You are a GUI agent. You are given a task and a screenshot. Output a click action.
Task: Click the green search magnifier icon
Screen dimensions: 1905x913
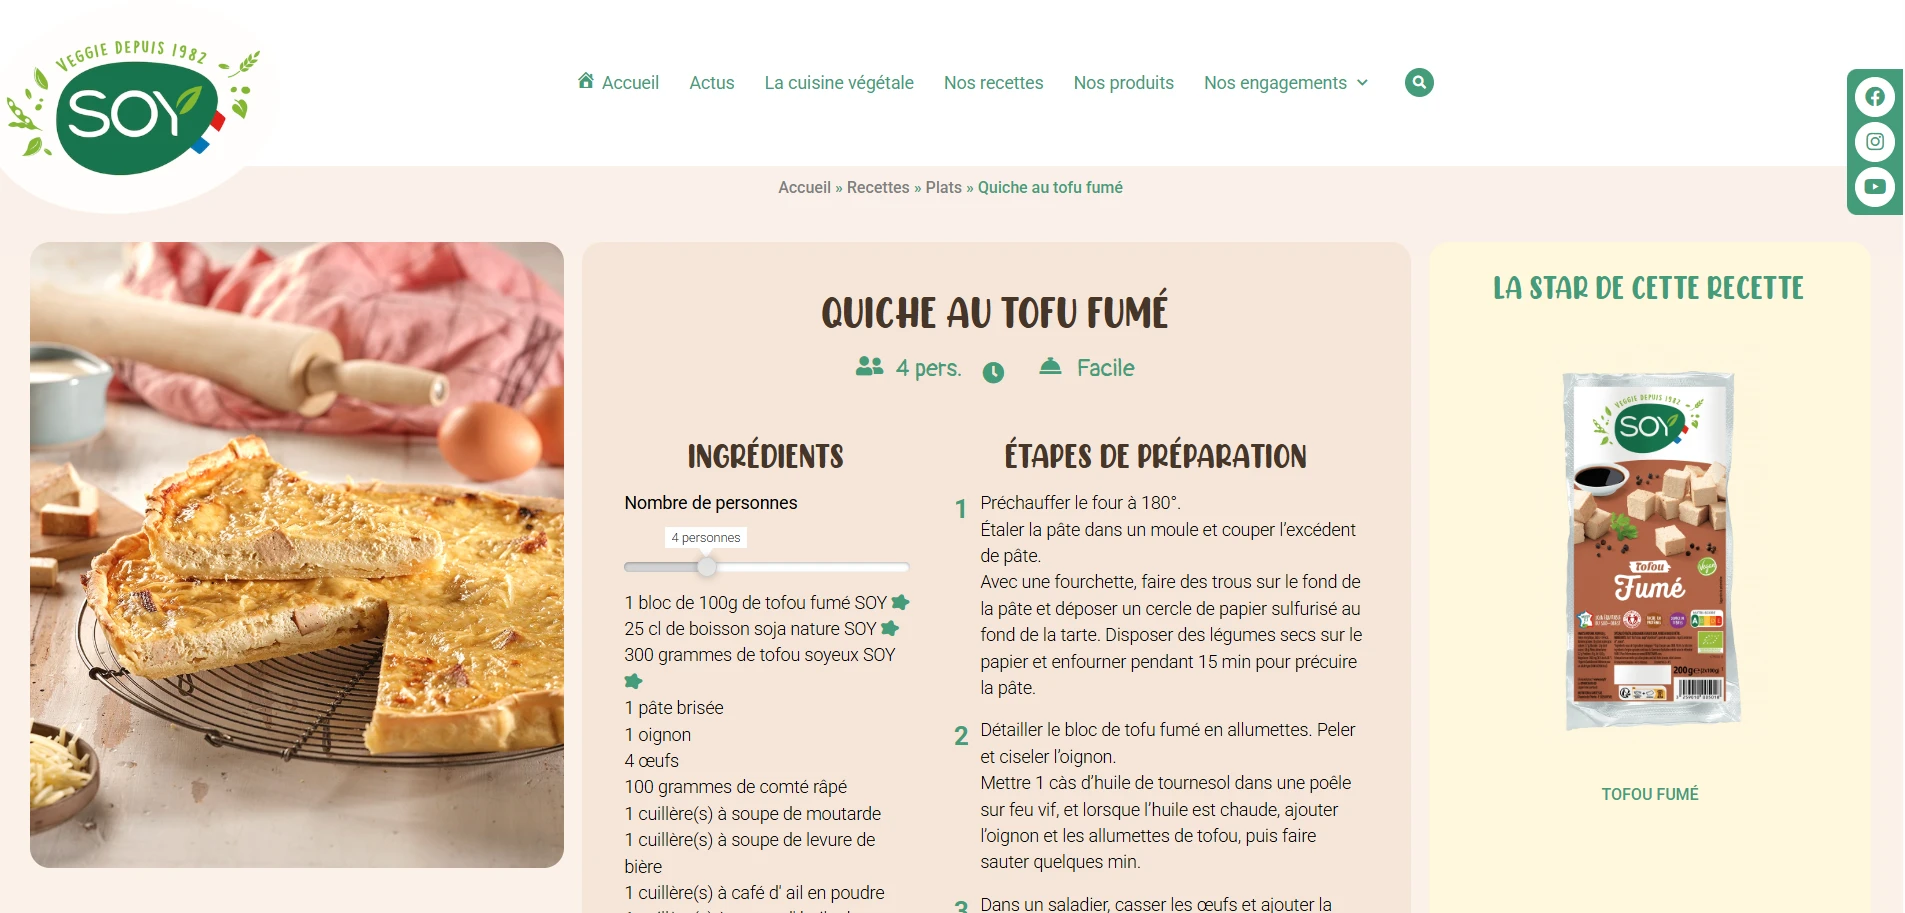(1419, 82)
